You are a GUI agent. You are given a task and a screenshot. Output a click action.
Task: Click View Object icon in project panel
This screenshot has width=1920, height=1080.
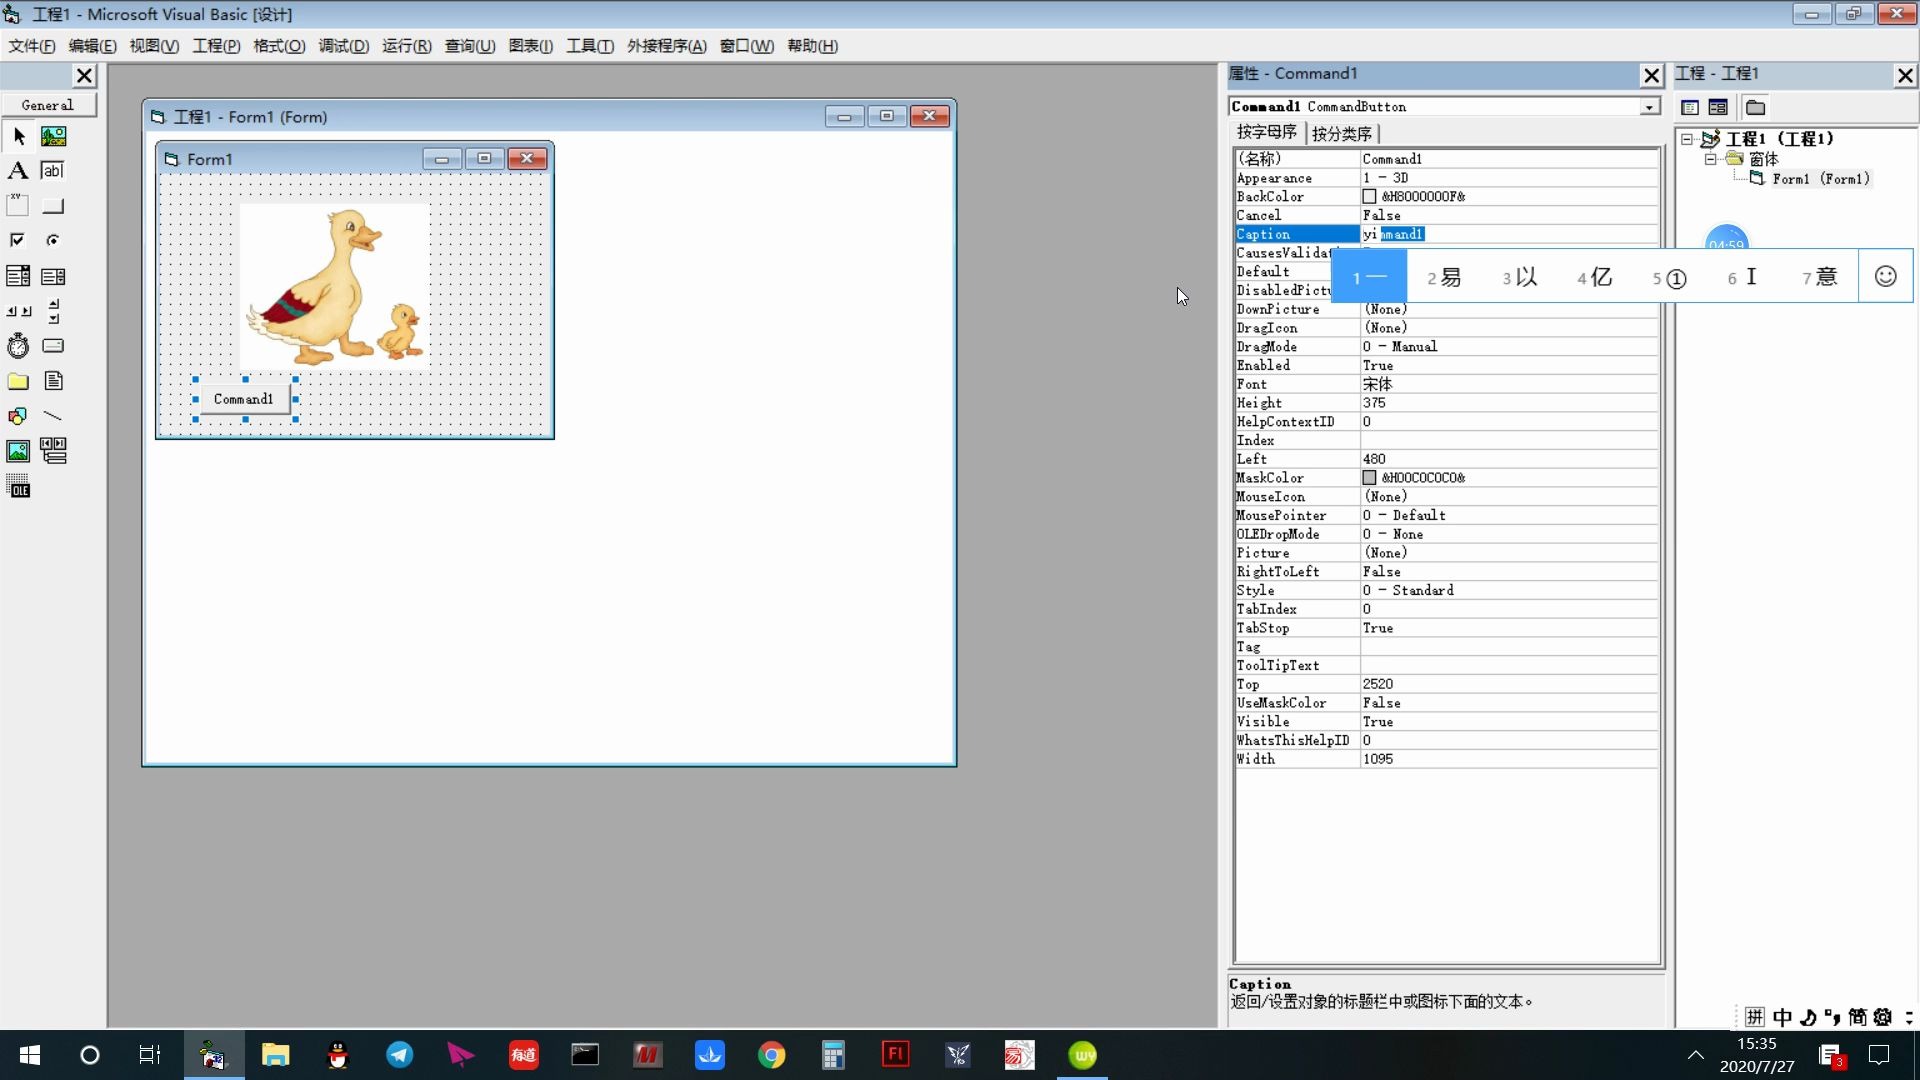coord(1718,107)
